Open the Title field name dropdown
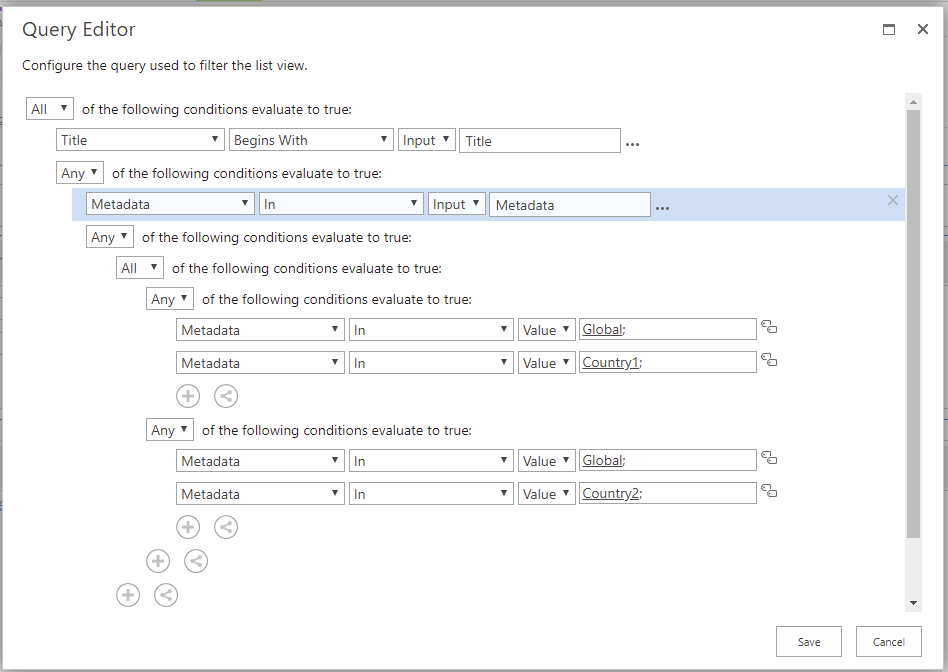This screenshot has width=948, height=672. pyautogui.click(x=140, y=141)
